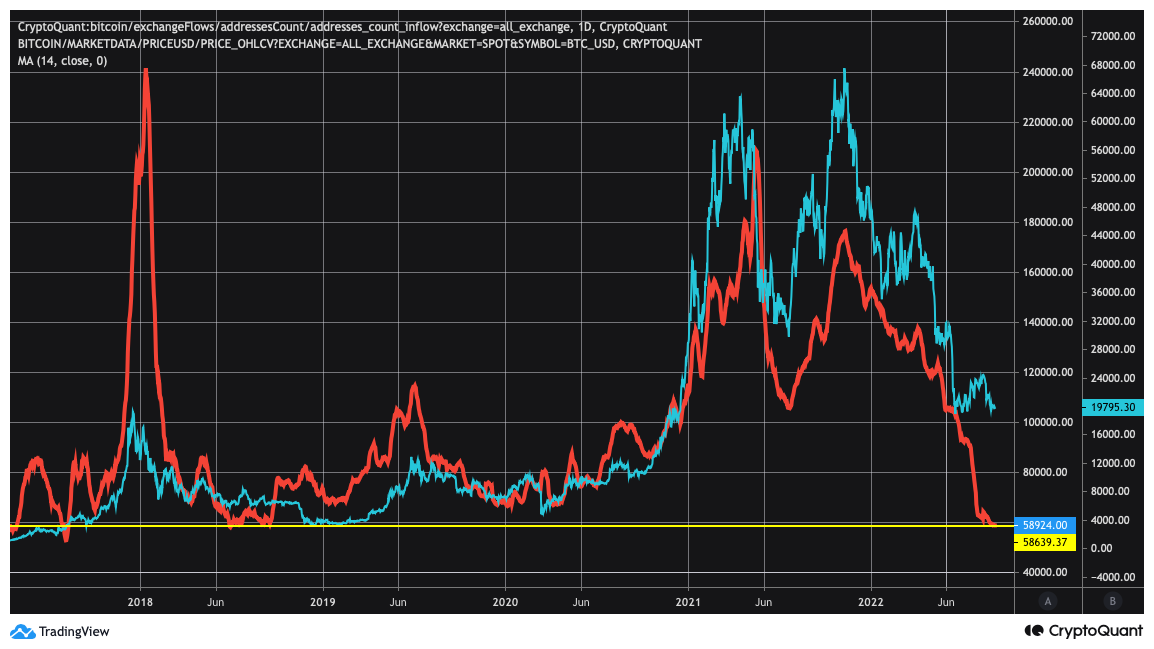Viewport: 1154px width, 649px height.
Task: Select the addresses_count_inflow indicator legend
Action: pos(340,27)
